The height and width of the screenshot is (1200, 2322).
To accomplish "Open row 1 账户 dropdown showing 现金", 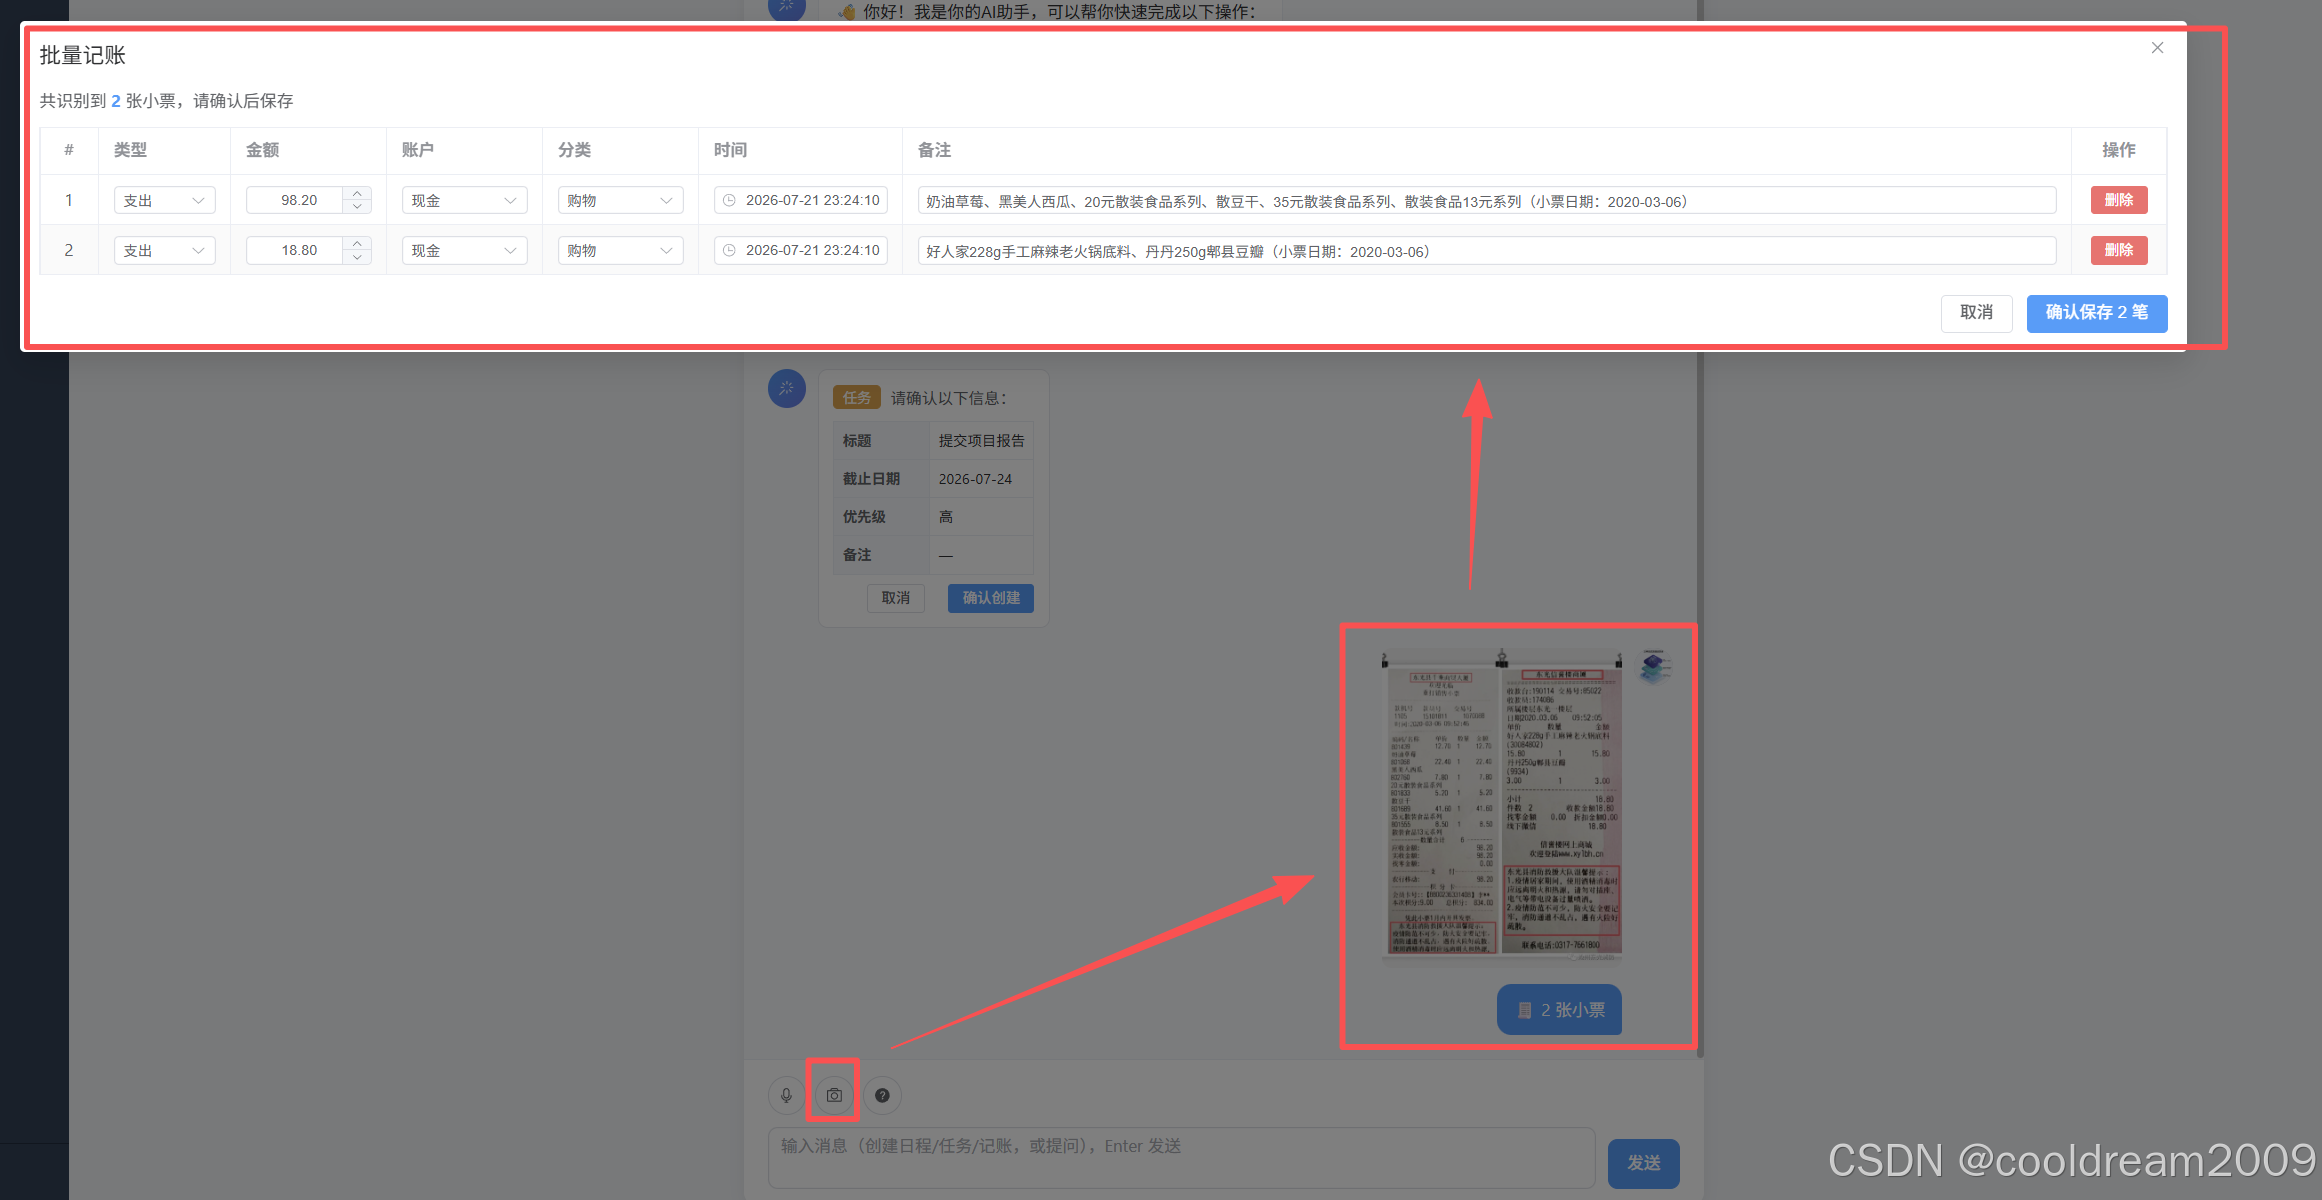I will click(464, 200).
